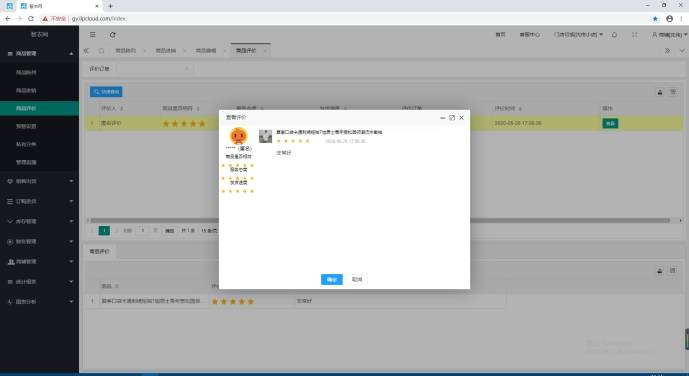Screen dimensions: 689x376
Task: Minimize the review dialog
Action: point(442,118)
